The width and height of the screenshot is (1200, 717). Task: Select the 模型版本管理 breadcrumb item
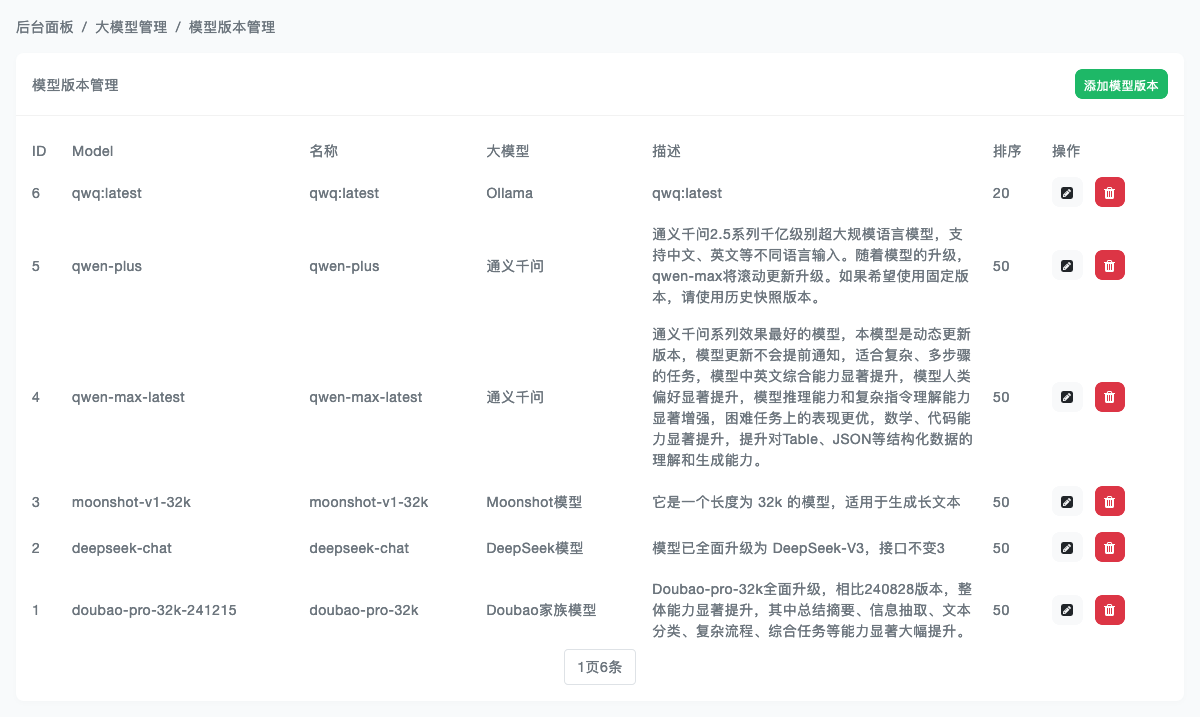coord(232,27)
